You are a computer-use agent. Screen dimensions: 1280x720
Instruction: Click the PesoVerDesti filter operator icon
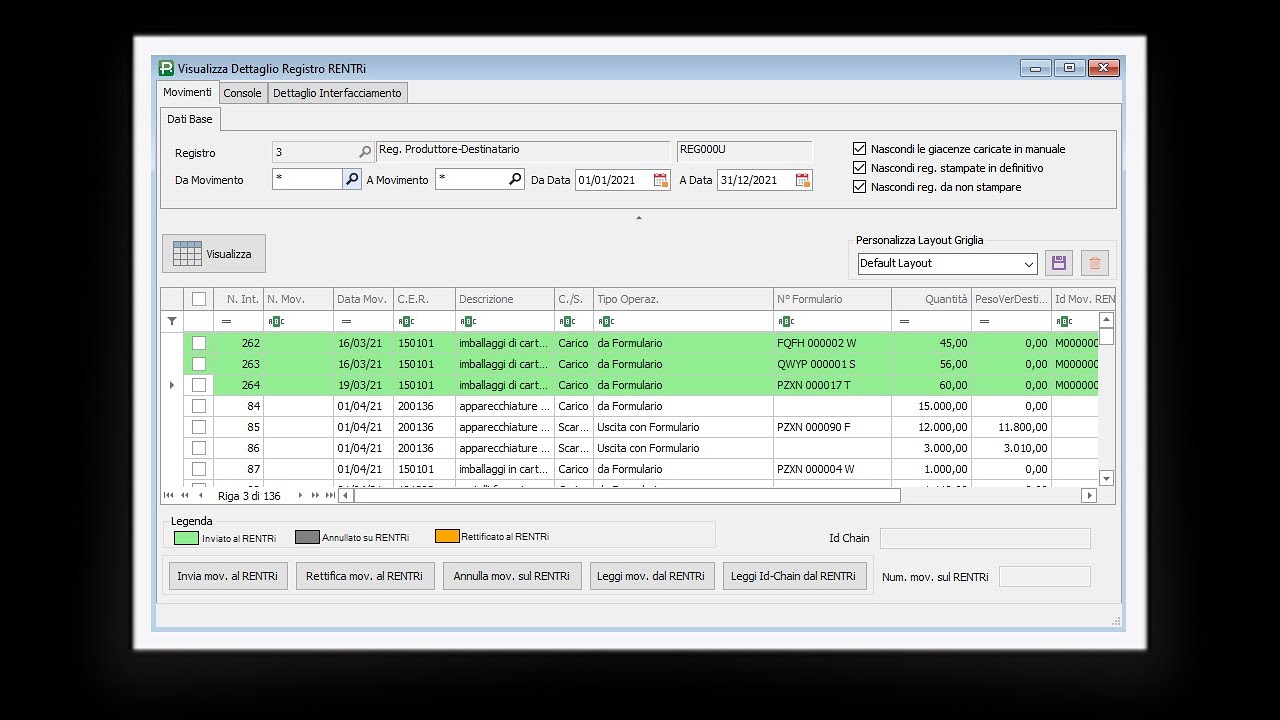click(984, 321)
